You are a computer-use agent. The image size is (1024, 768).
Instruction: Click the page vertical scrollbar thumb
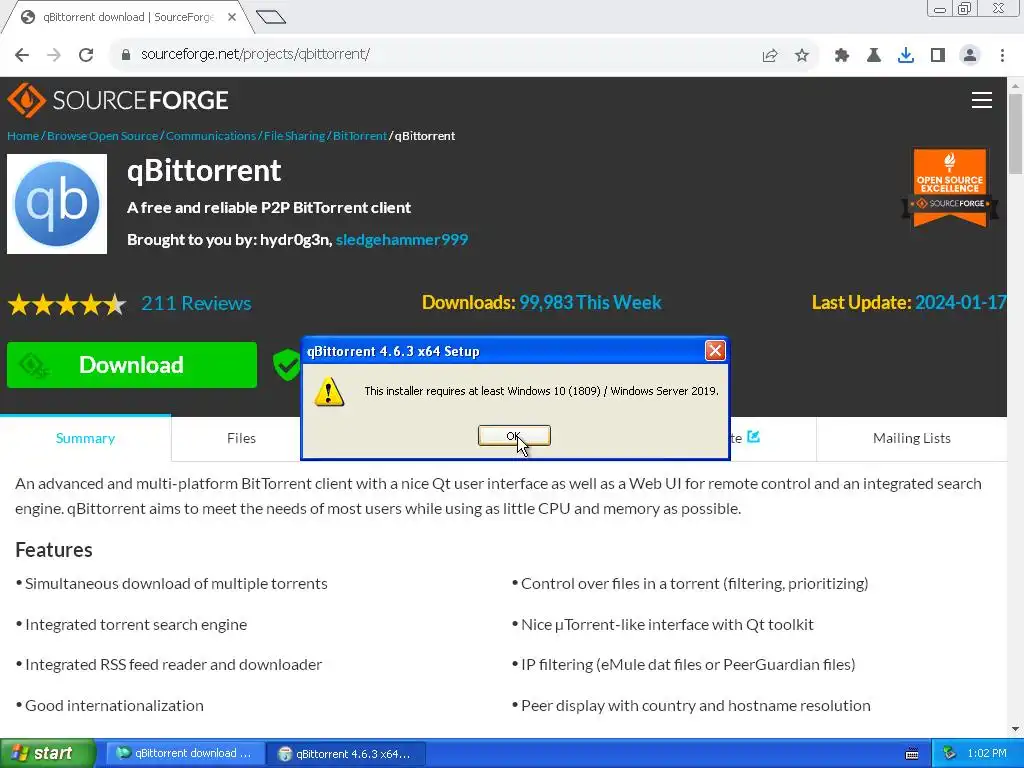tap(1015, 134)
